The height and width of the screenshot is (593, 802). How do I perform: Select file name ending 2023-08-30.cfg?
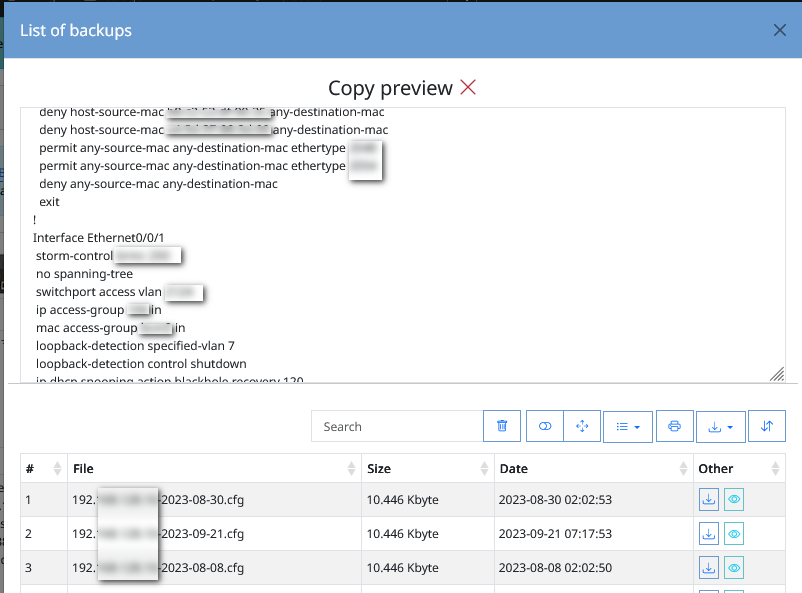pyautogui.click(x=158, y=499)
